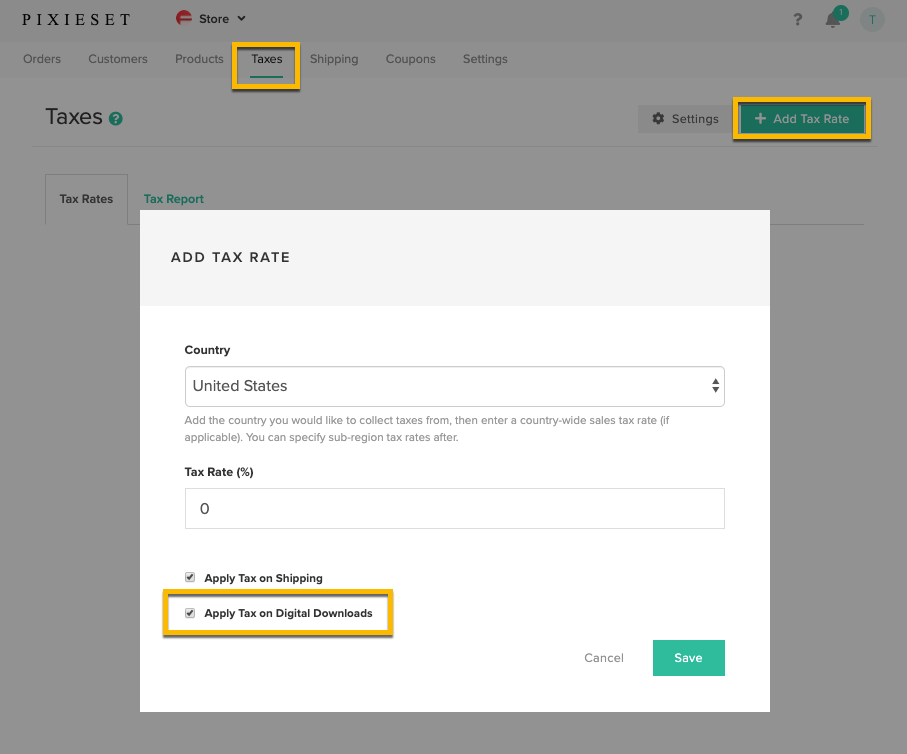Click the PIXIESET logo

76,20
